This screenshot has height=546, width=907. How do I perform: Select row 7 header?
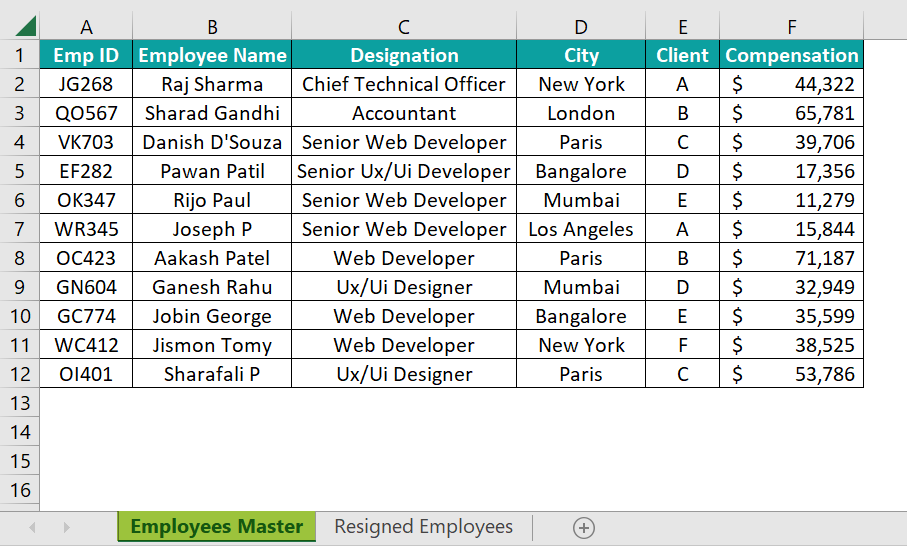pyautogui.click(x=20, y=229)
